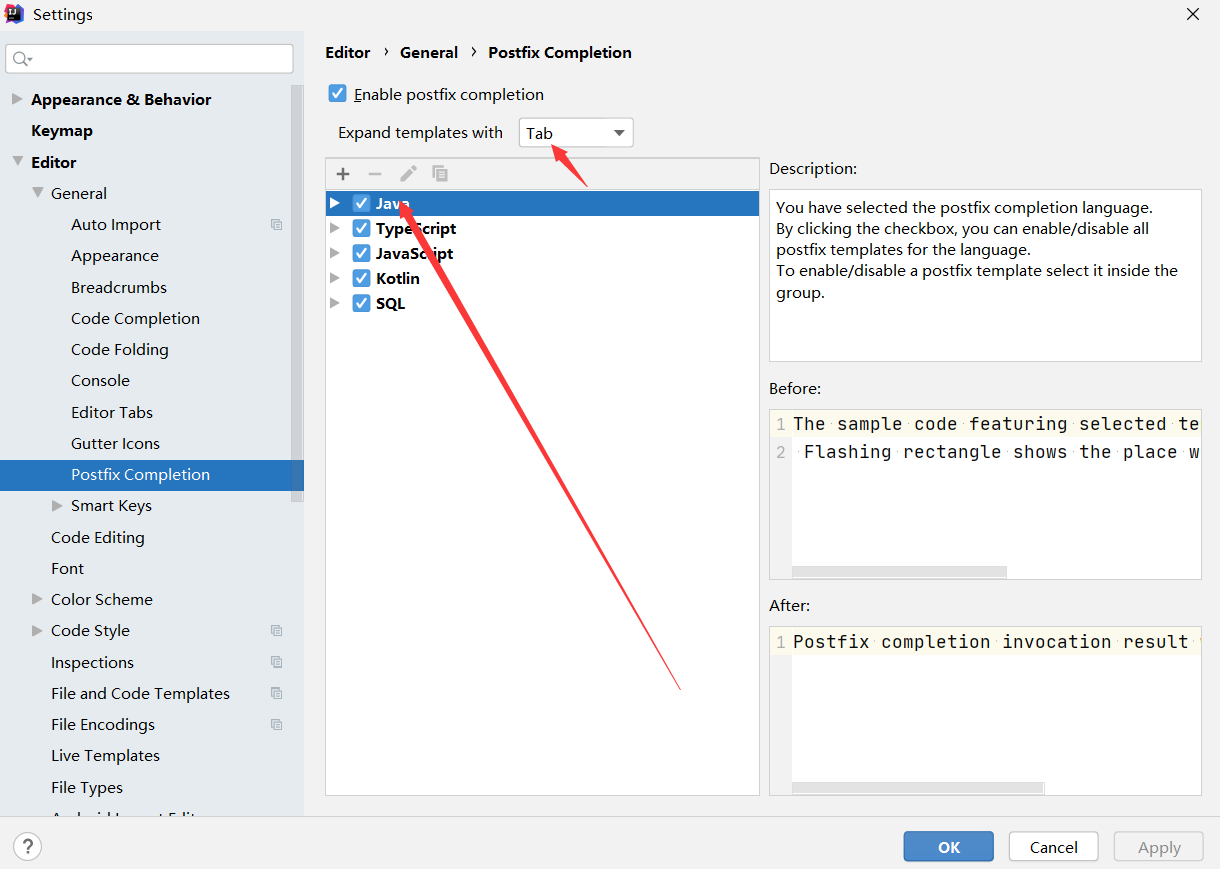1220x869 pixels.
Task: Open Auto Import settings
Action: pos(116,225)
